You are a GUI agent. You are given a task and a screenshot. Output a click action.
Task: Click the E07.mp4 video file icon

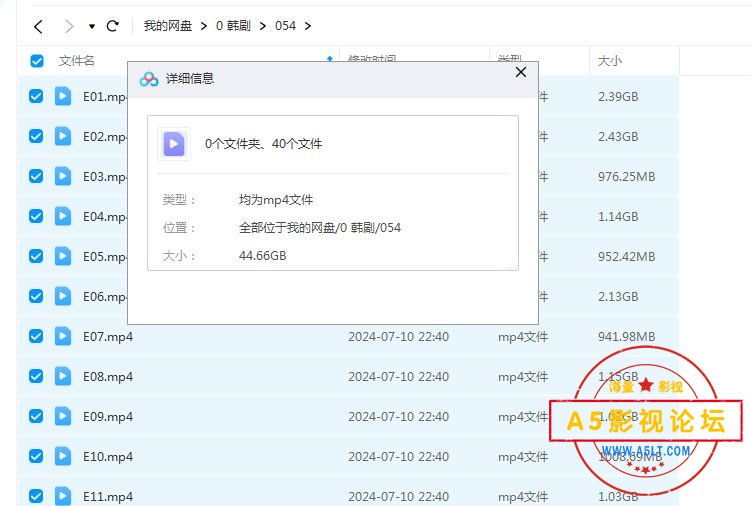63,336
